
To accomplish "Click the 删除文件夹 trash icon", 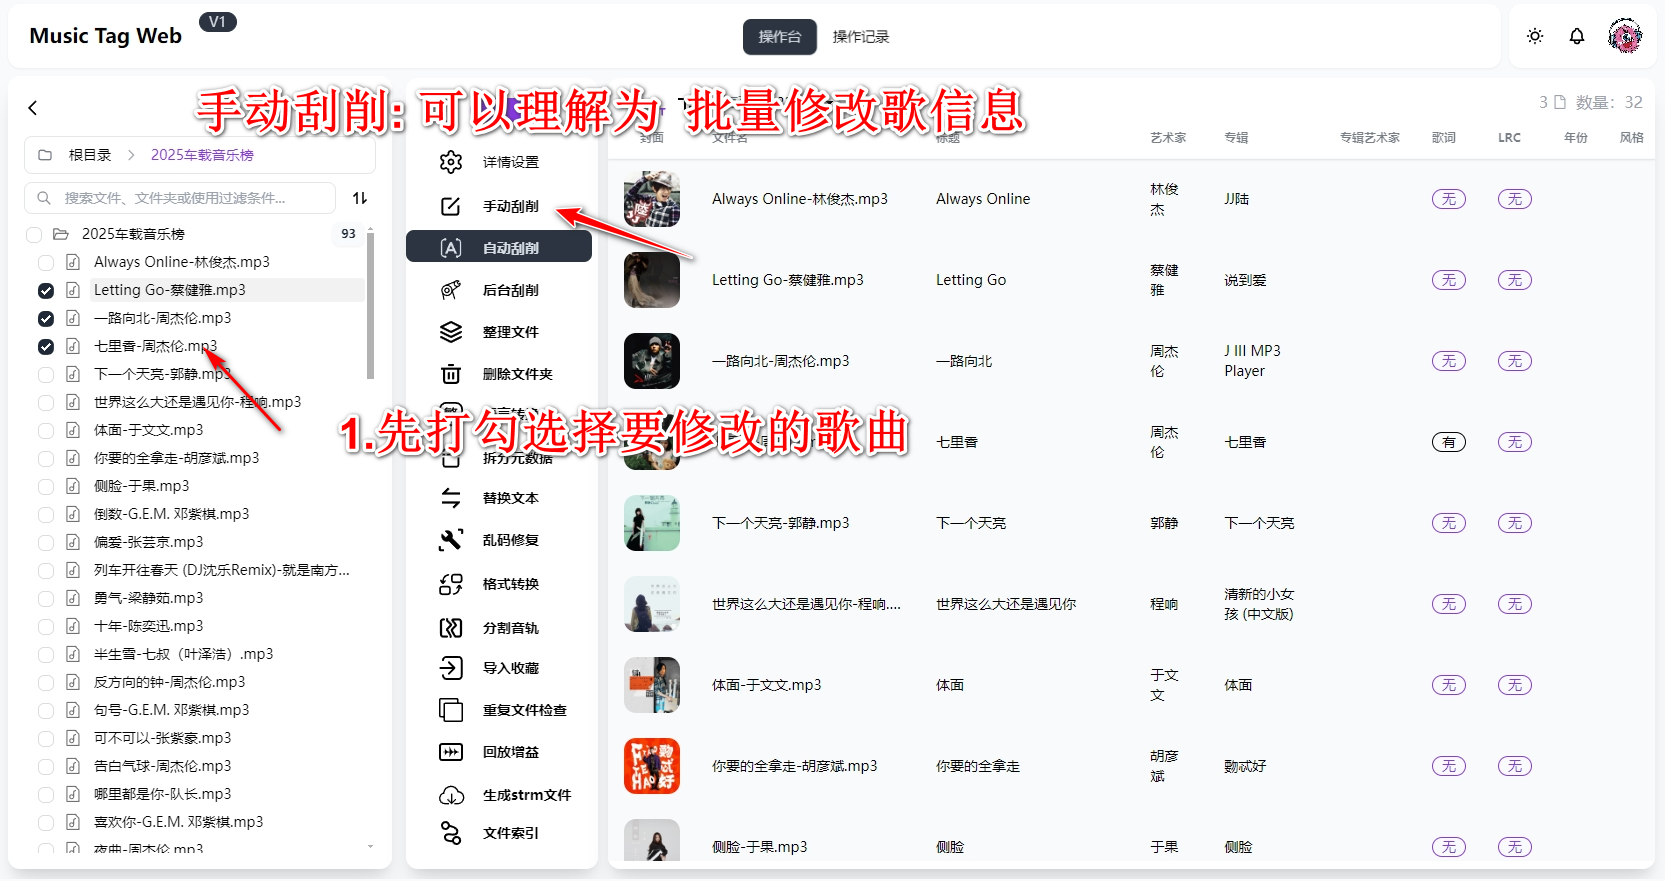I will point(451,374).
